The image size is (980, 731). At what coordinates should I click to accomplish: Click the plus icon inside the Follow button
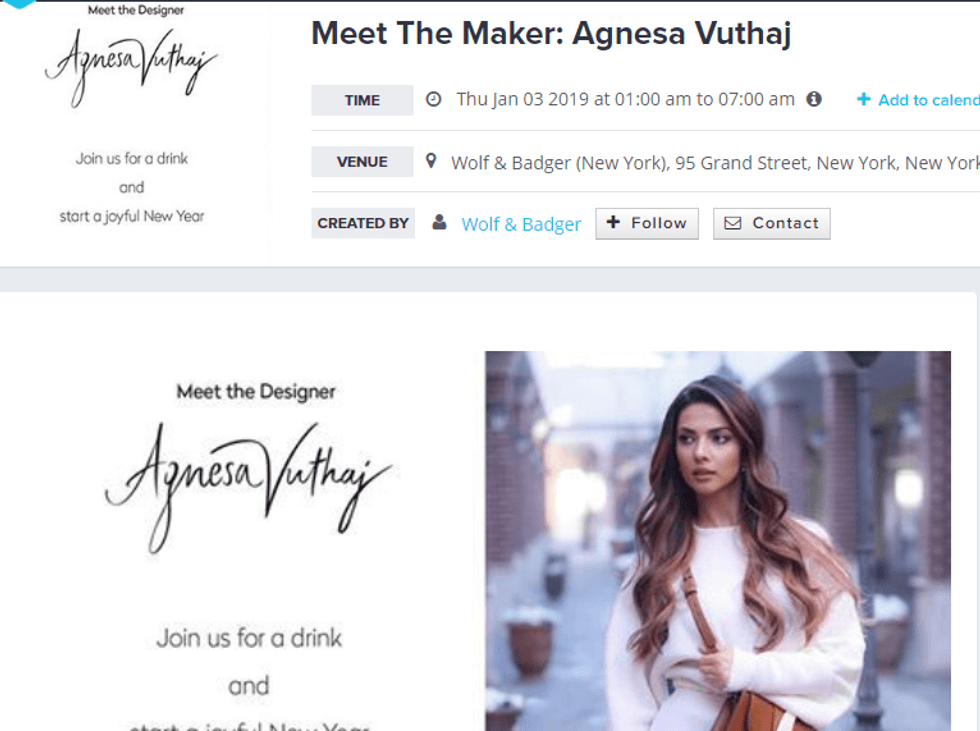click(613, 222)
